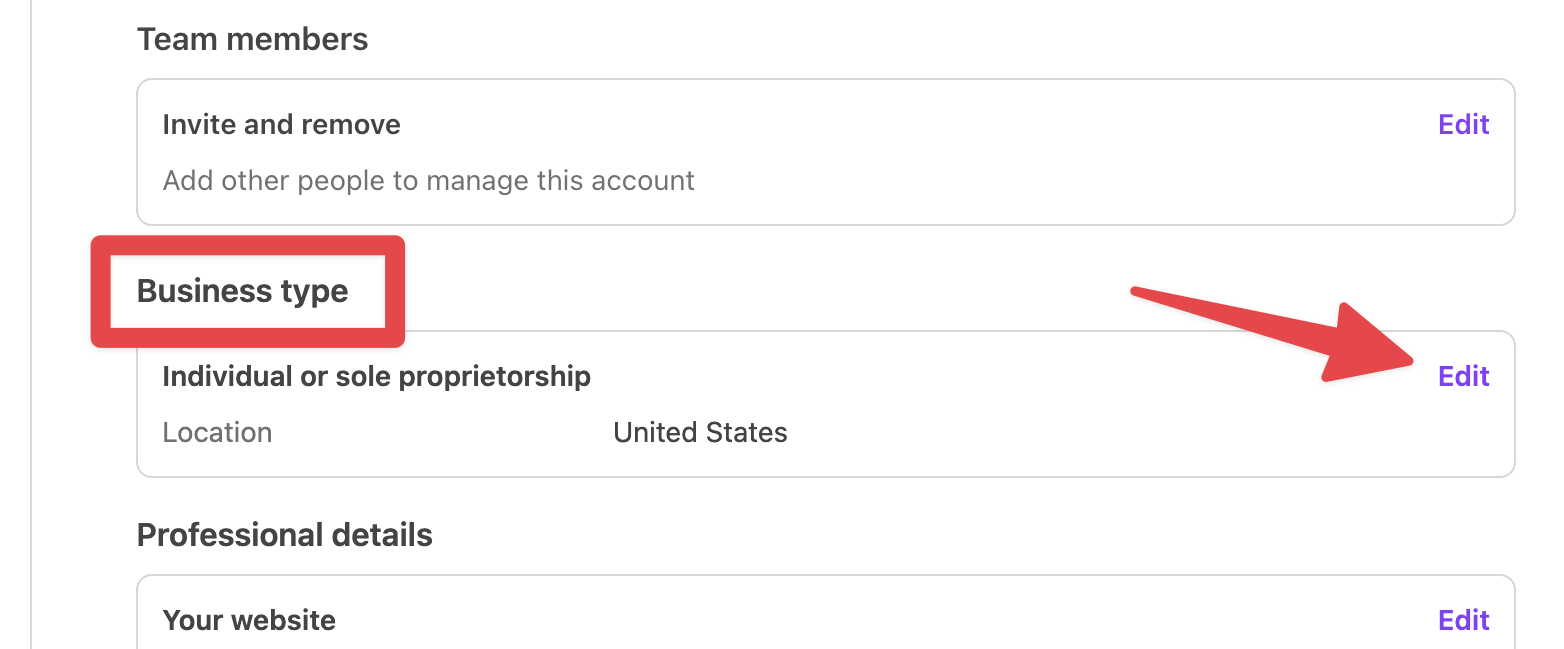
Task: Click the Location field label
Action: coord(217,433)
